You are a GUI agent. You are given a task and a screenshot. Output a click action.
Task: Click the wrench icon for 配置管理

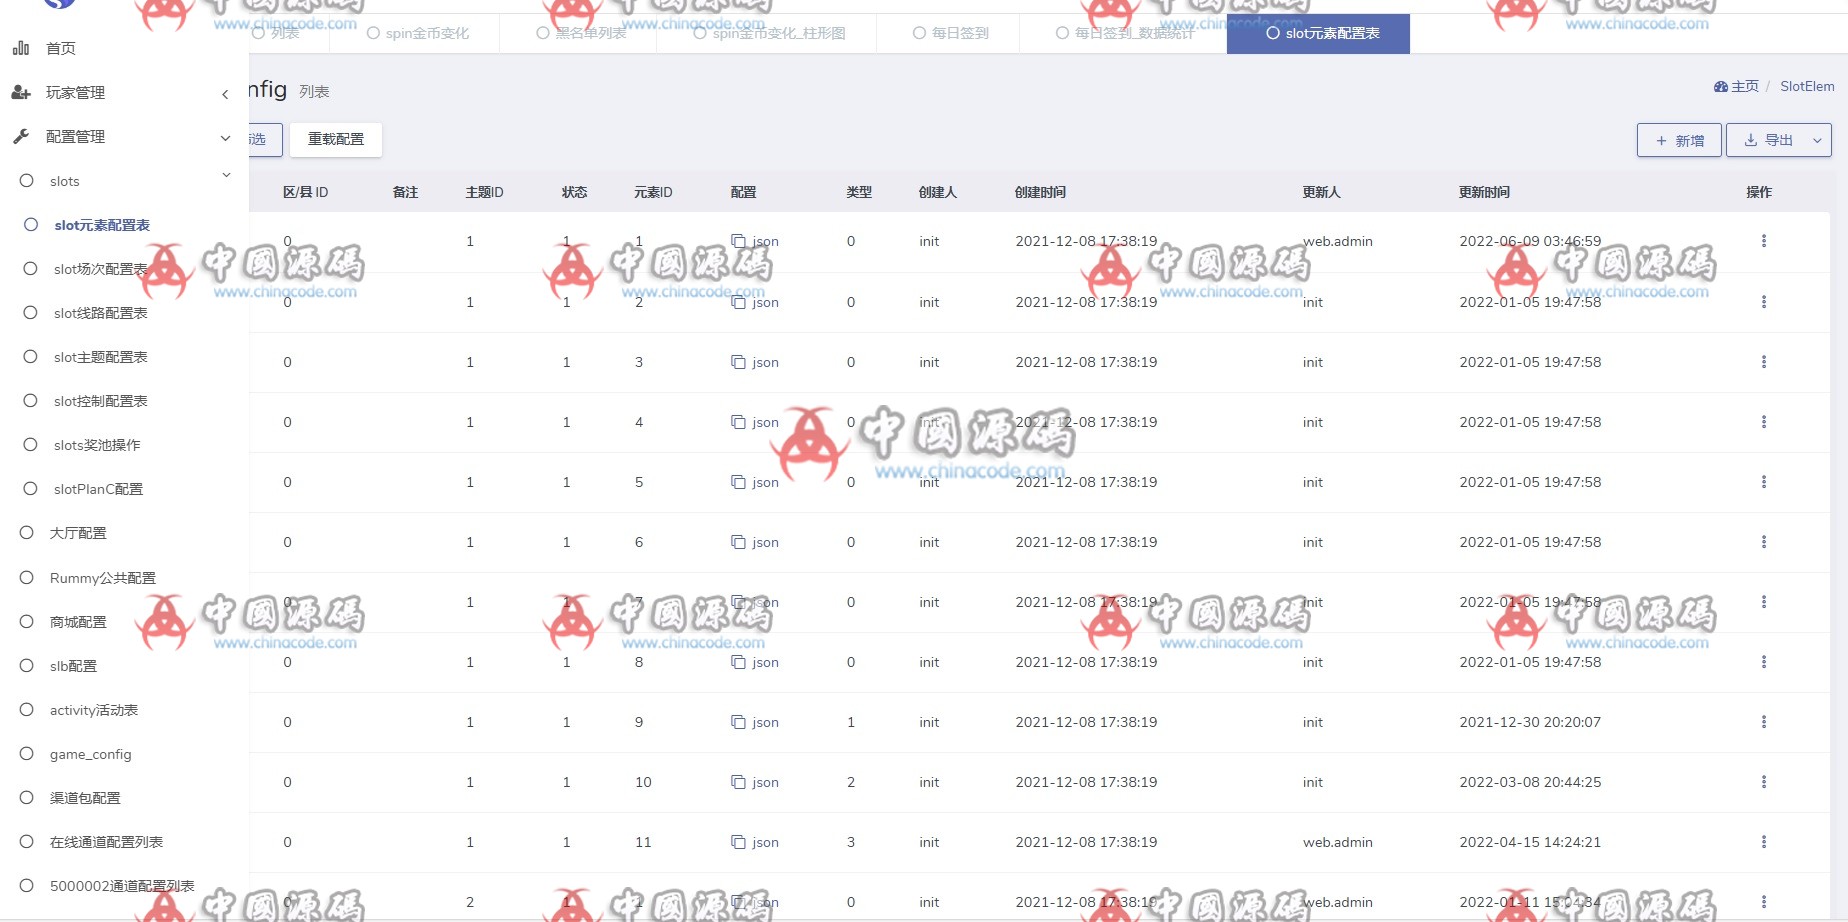pos(21,136)
